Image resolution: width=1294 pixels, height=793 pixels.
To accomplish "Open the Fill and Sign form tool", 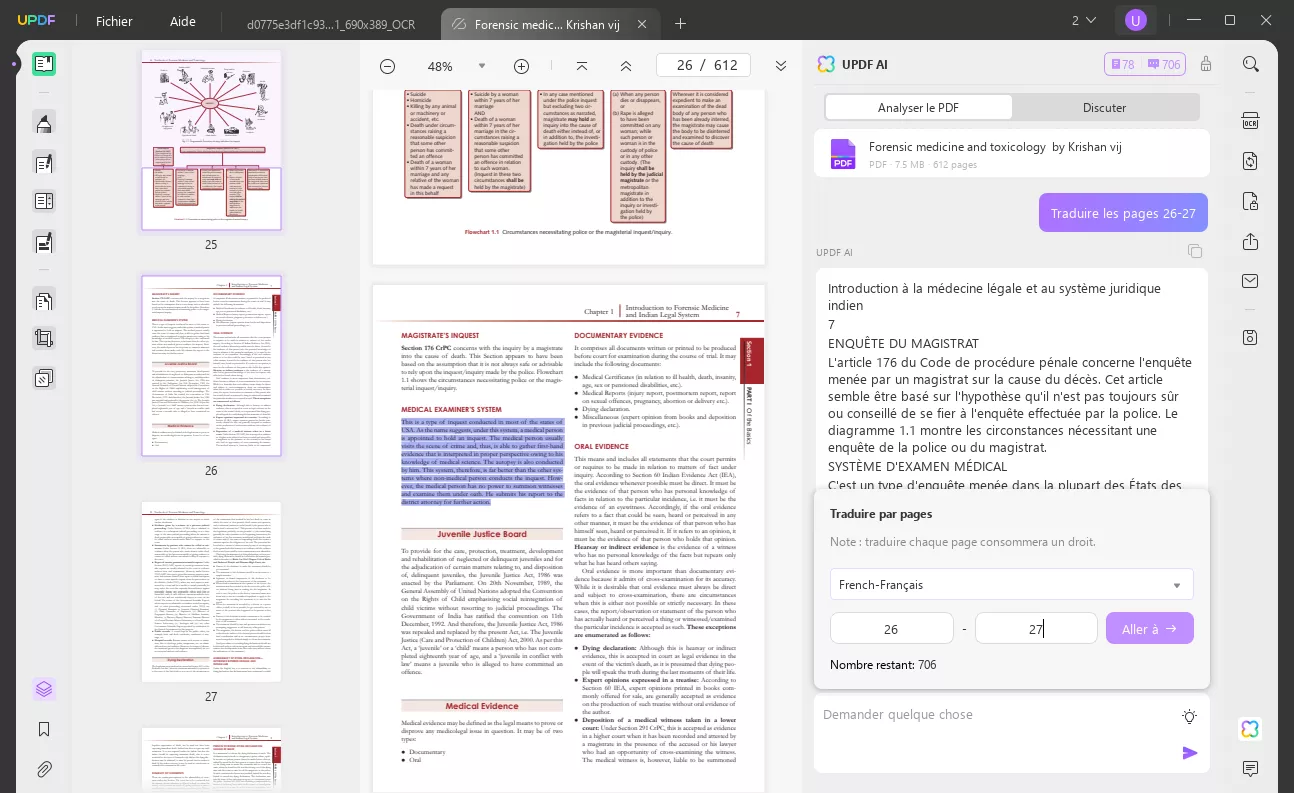I will [x=44, y=242].
